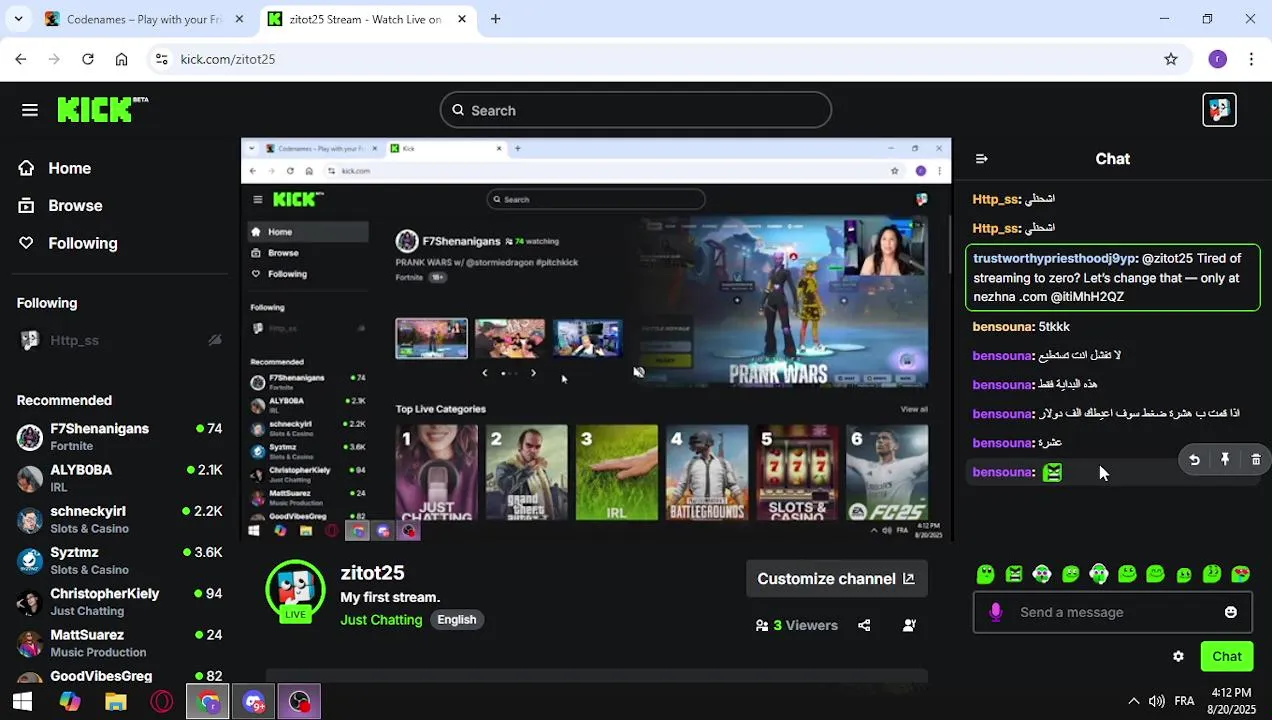1272x720 pixels.
Task: Delete the hovered bensouna chat message
Action: (x=1256, y=460)
